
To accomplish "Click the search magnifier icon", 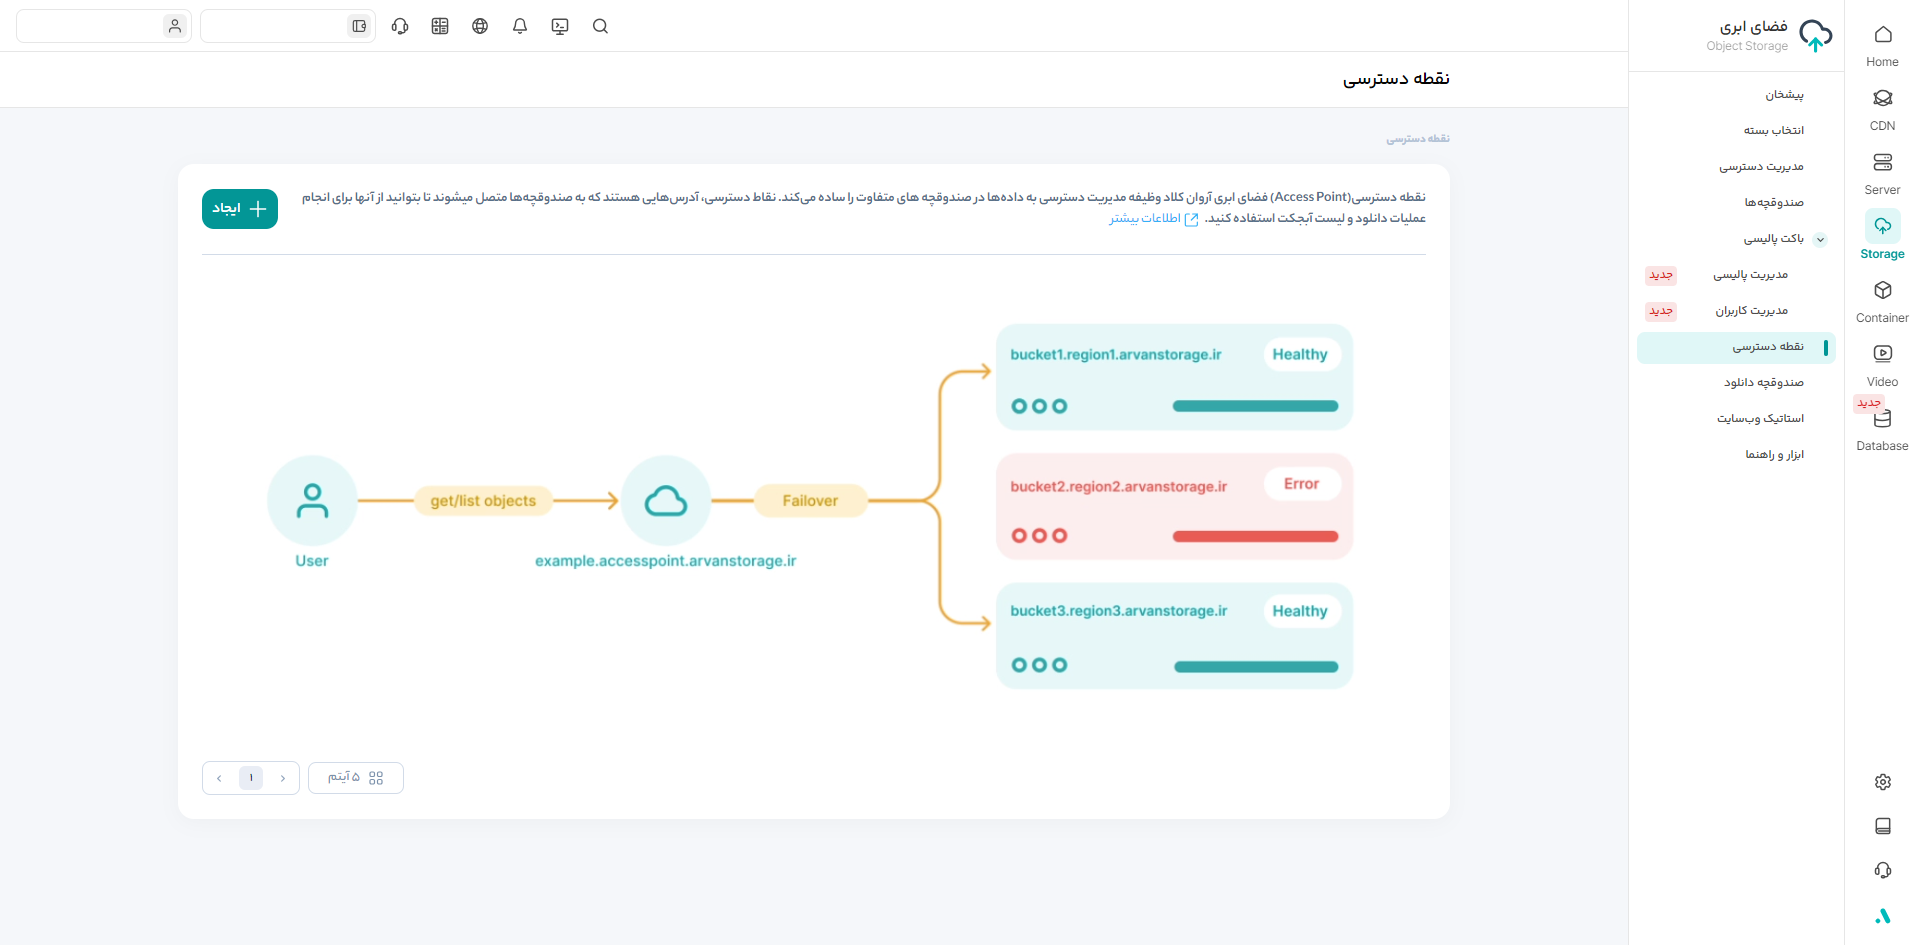I will click(600, 26).
